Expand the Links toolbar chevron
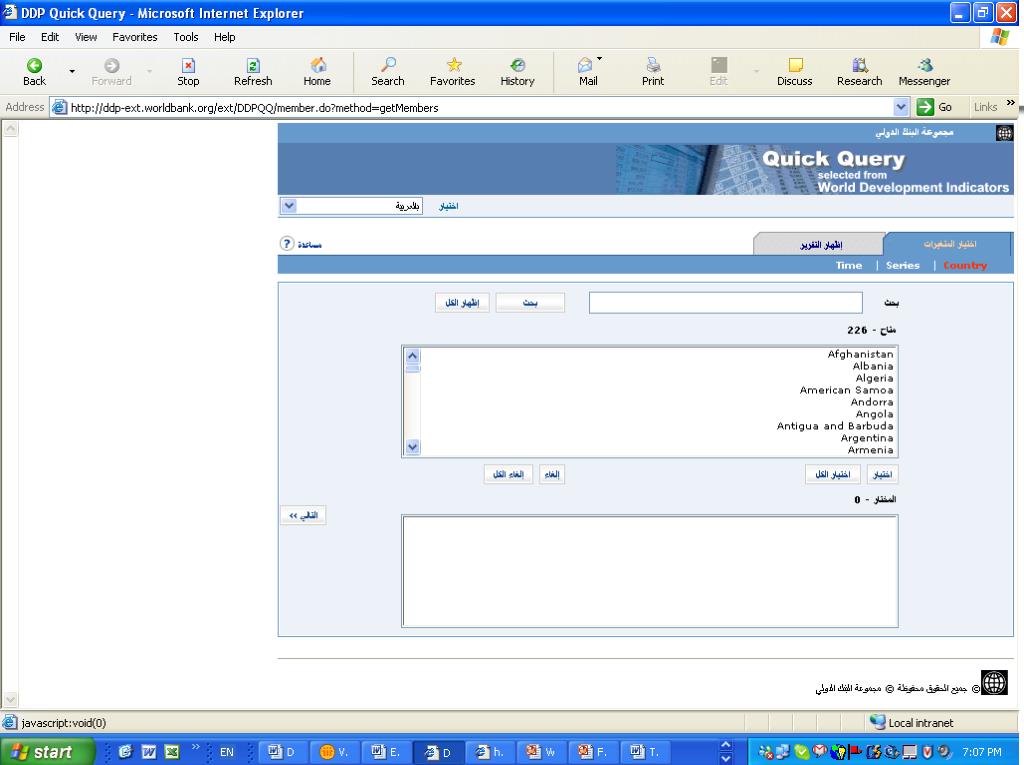The image size is (1024, 765). coord(1012,103)
